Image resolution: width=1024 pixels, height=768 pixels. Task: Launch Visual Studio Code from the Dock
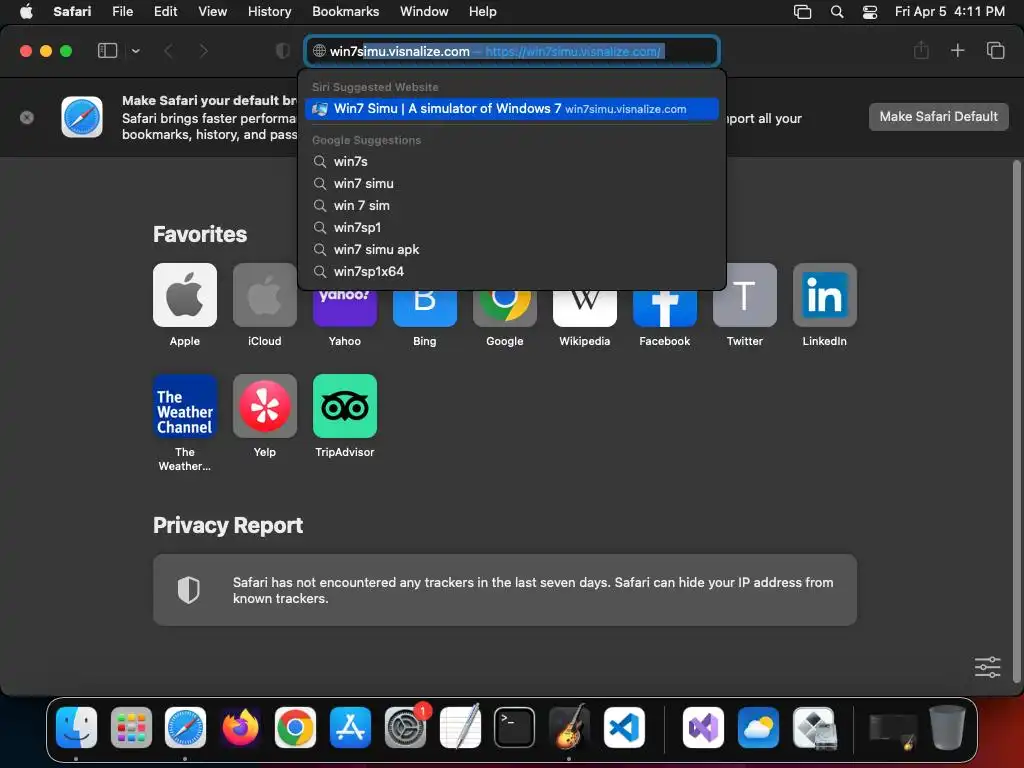(624, 727)
